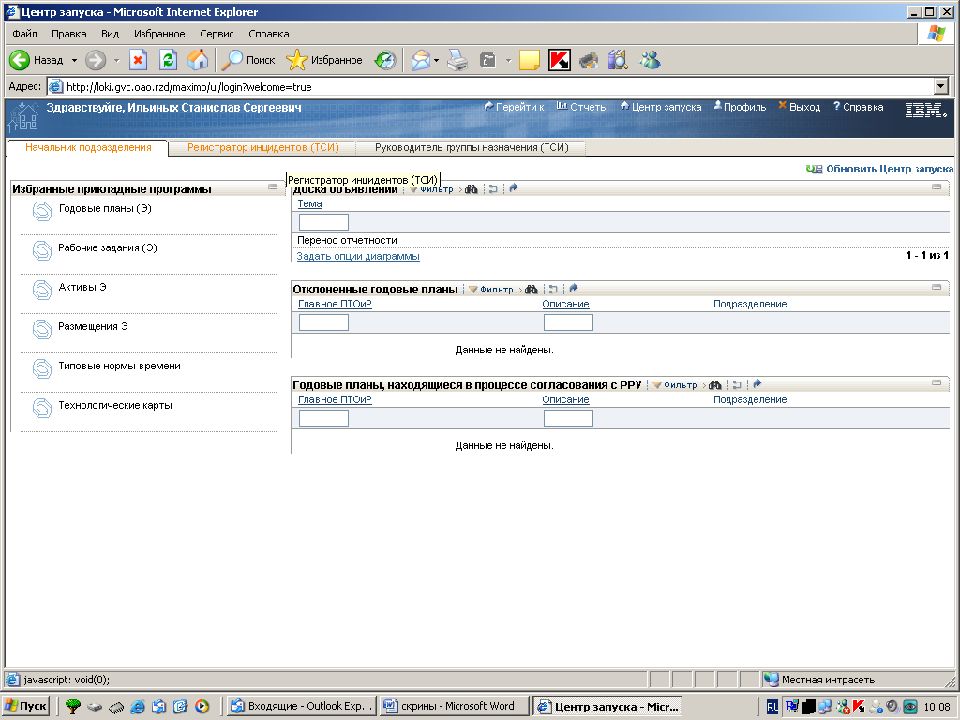Go to the IE Home page icon
Screen dimensions: 960x720
coord(197,60)
